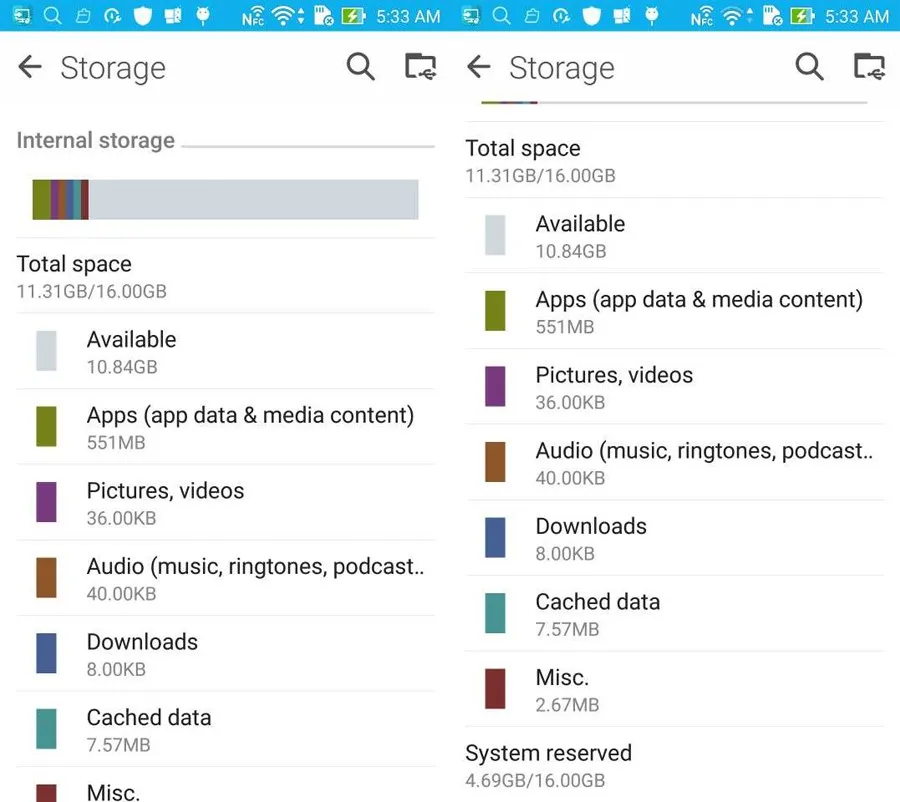Tap the NFC icon in the right status bar

[702, 16]
